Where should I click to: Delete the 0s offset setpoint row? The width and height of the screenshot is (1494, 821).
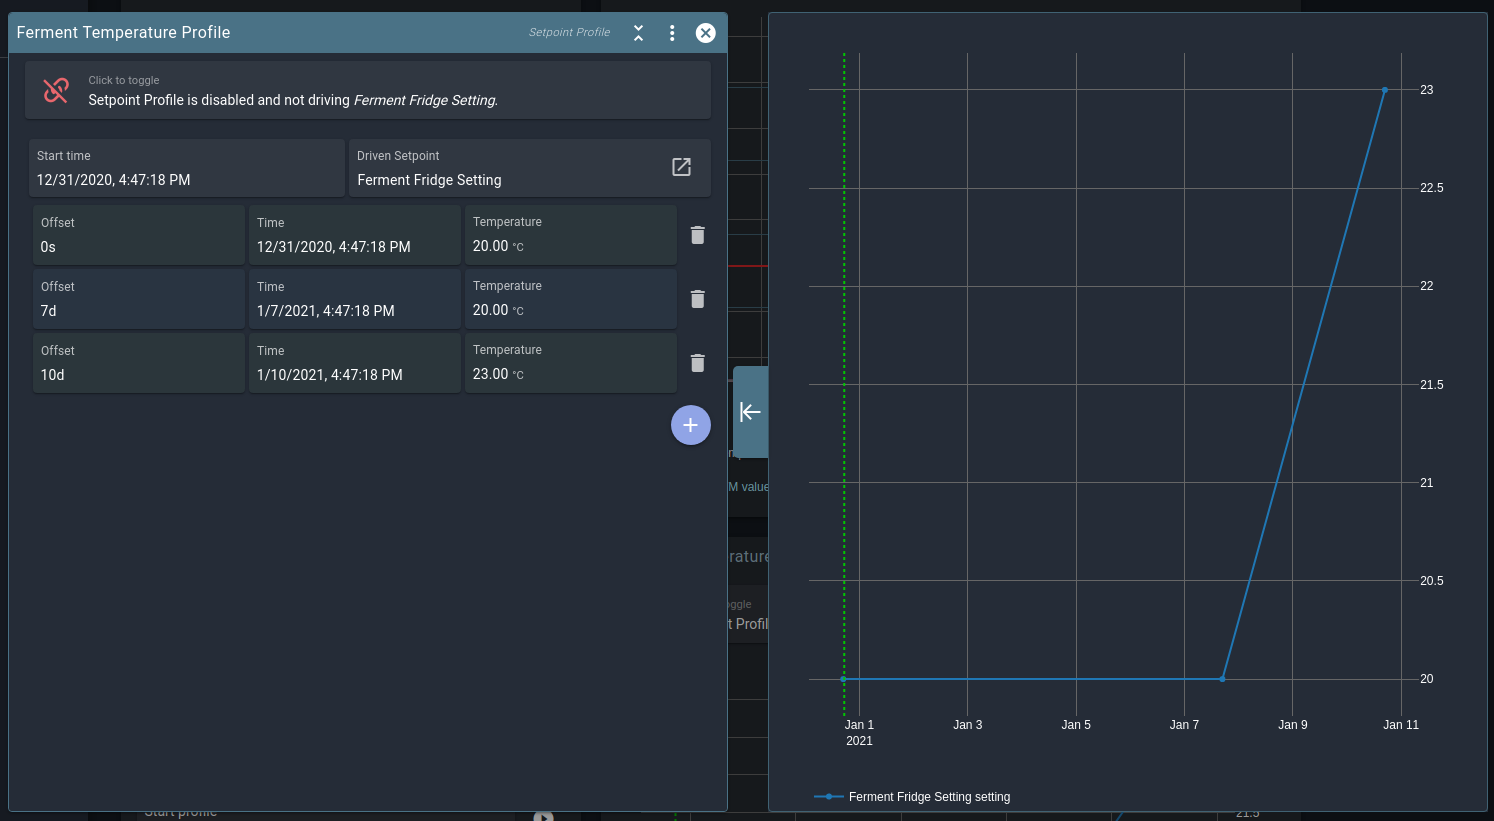pos(698,235)
